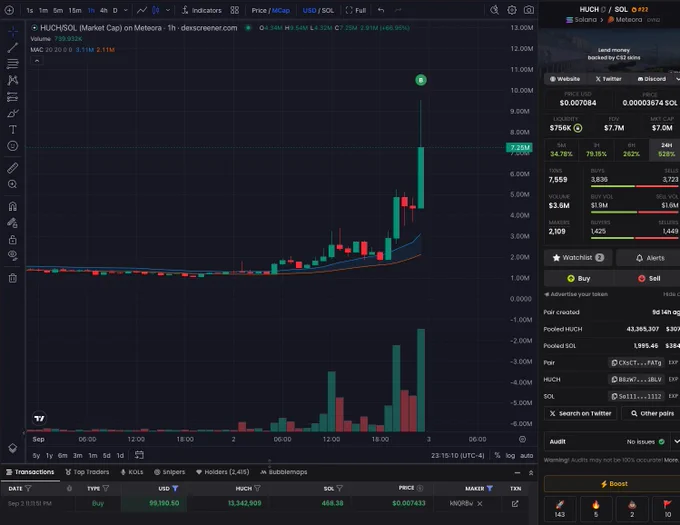Take a chart snapshot with camera icon

click(529, 10)
